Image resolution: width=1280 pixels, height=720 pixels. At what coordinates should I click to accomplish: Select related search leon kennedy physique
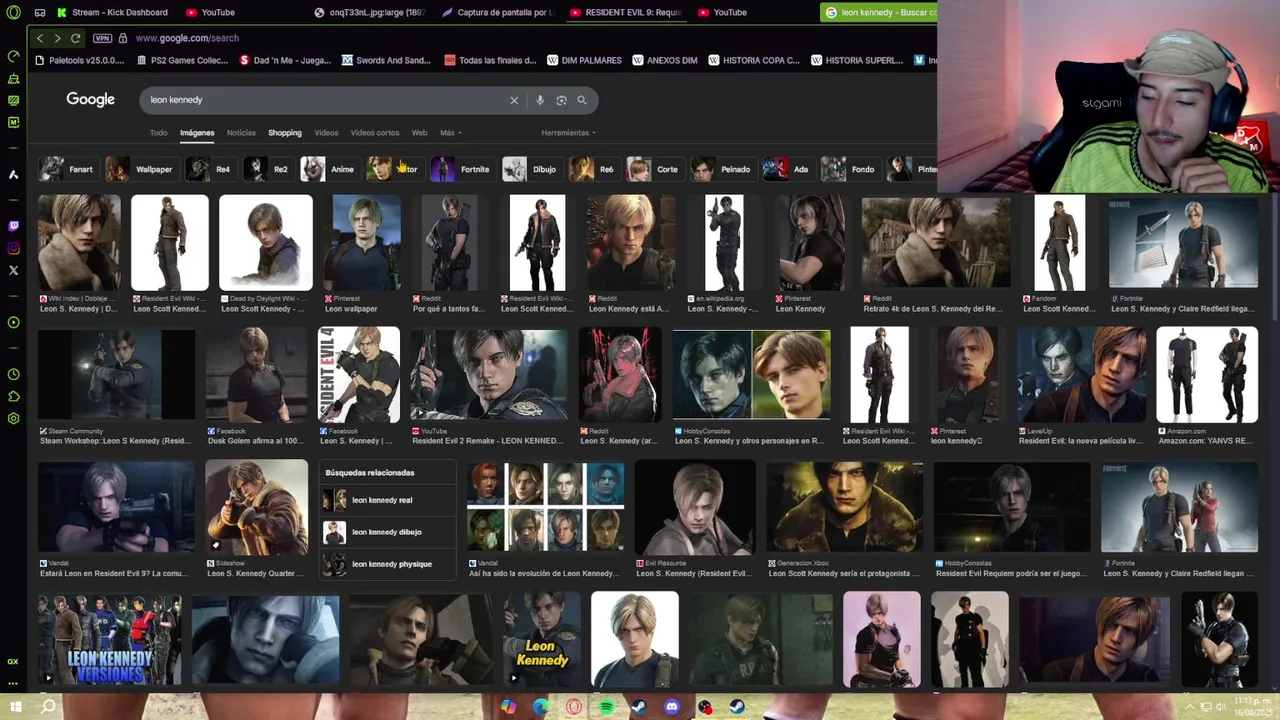click(388, 564)
